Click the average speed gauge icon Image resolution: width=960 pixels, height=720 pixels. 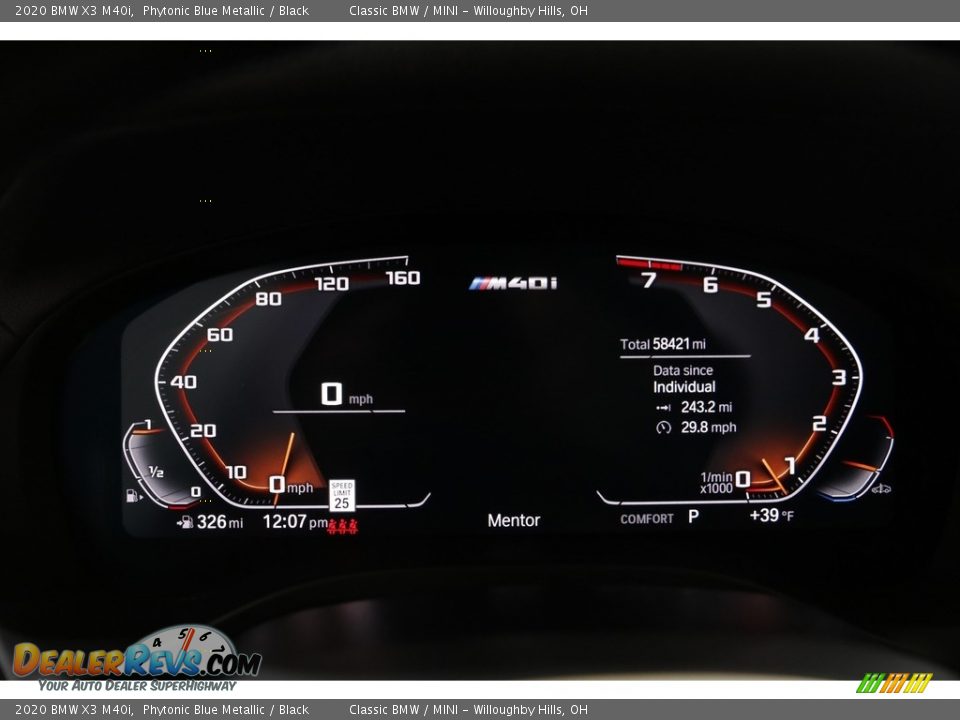point(664,427)
